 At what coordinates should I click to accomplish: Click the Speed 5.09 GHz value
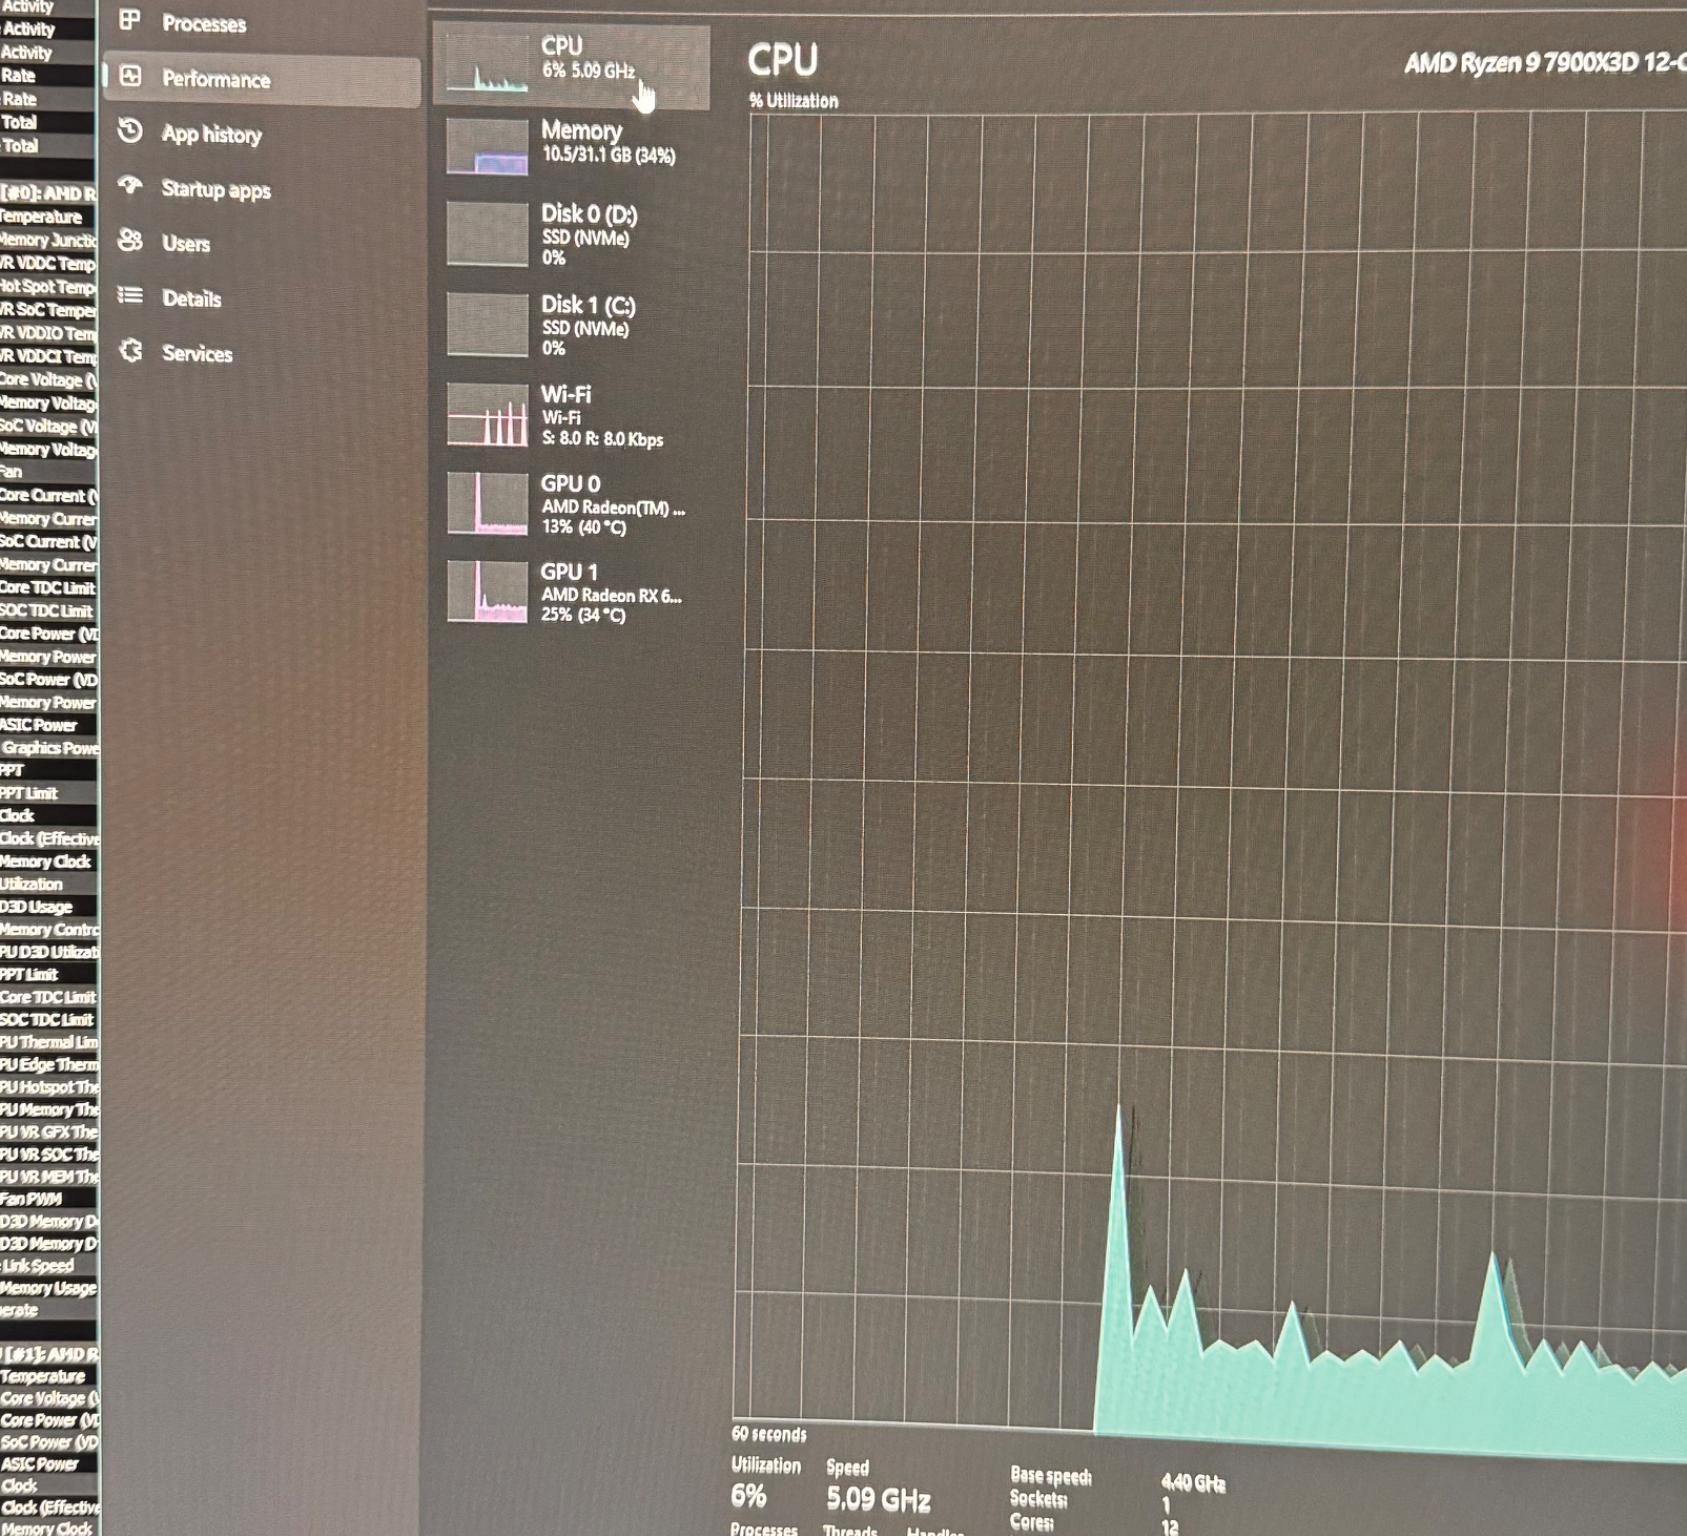pyautogui.click(x=879, y=1499)
